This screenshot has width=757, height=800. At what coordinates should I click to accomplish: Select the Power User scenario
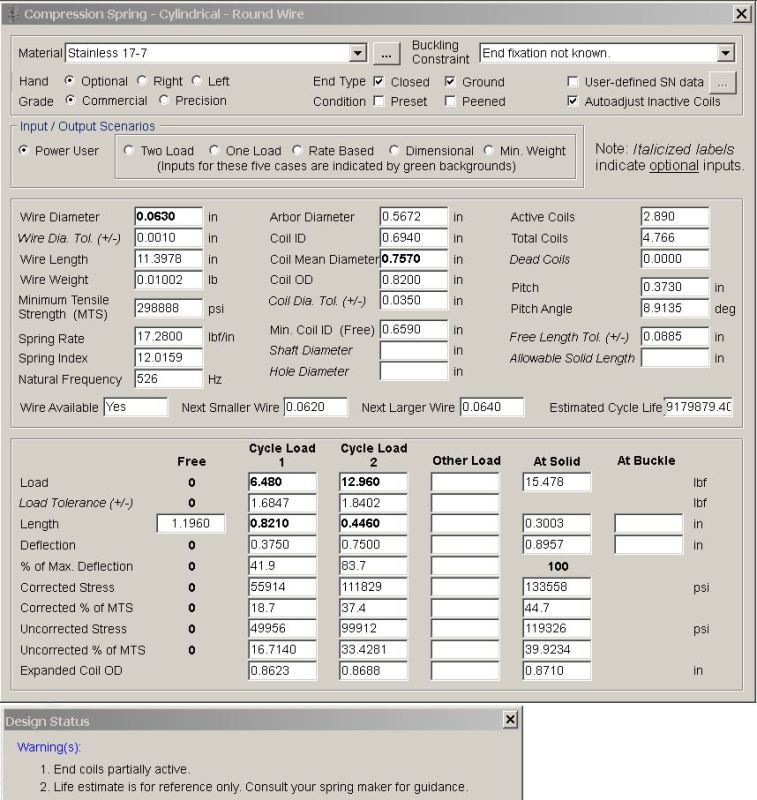tap(23, 150)
